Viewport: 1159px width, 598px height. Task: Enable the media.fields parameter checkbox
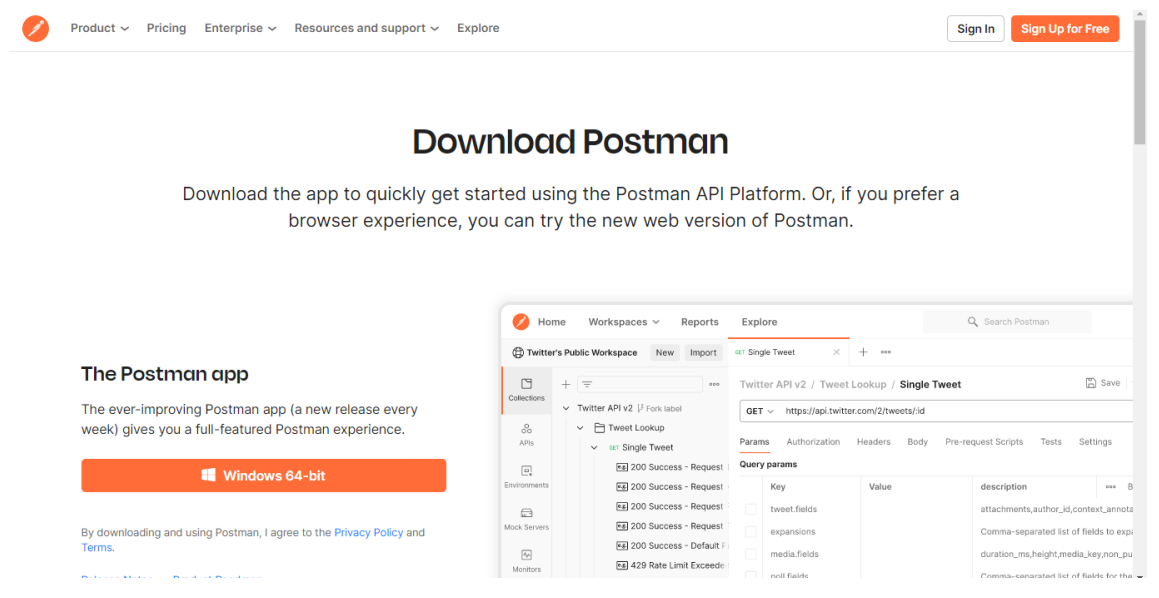coord(751,554)
